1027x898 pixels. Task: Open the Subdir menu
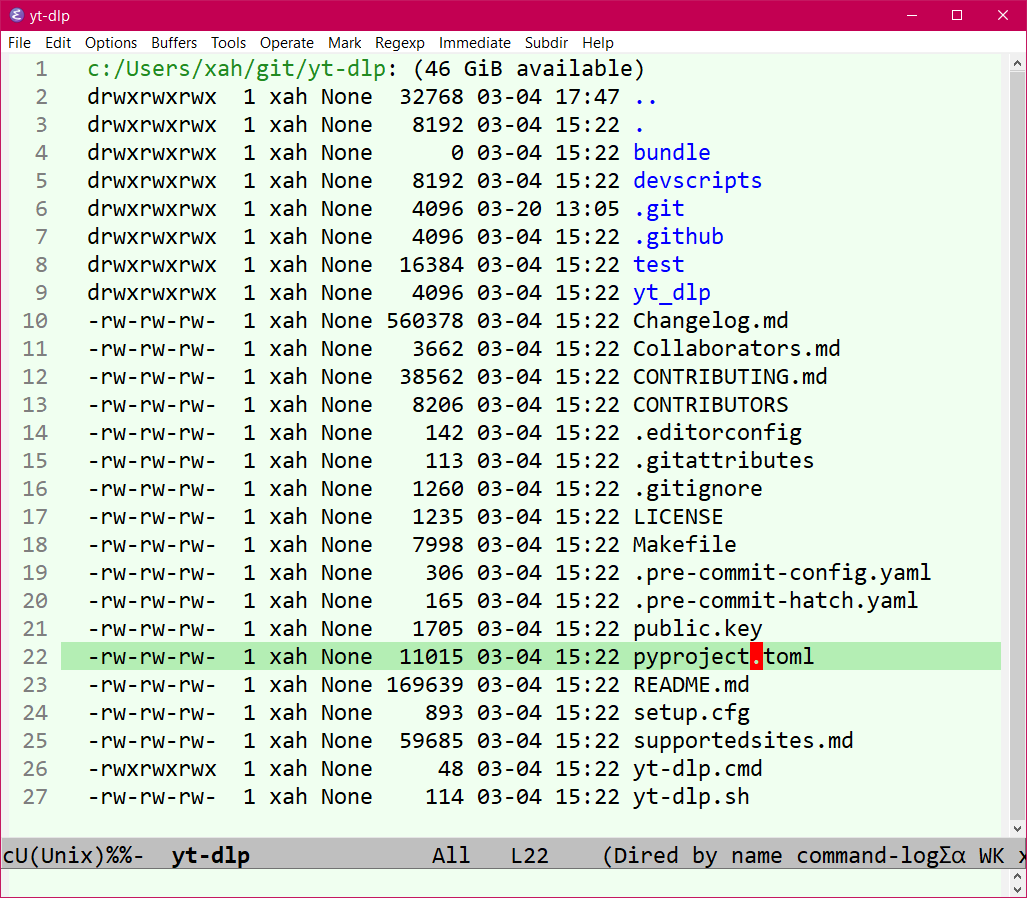coord(546,43)
